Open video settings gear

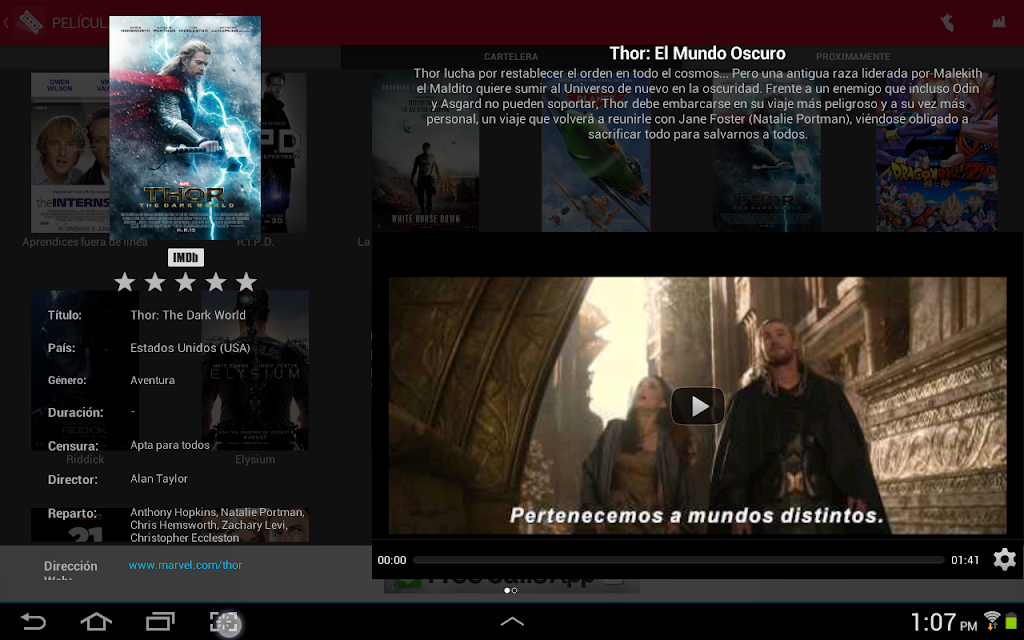coord(1004,560)
